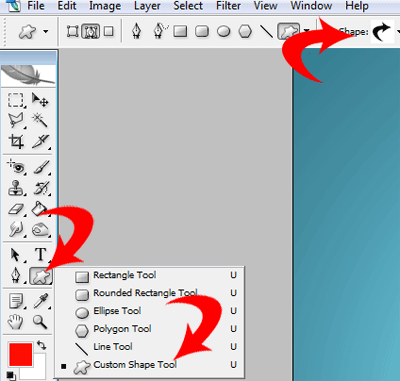Choose Polygon Tool from flyout menu
The width and height of the screenshot is (400, 381).
(x=150, y=329)
